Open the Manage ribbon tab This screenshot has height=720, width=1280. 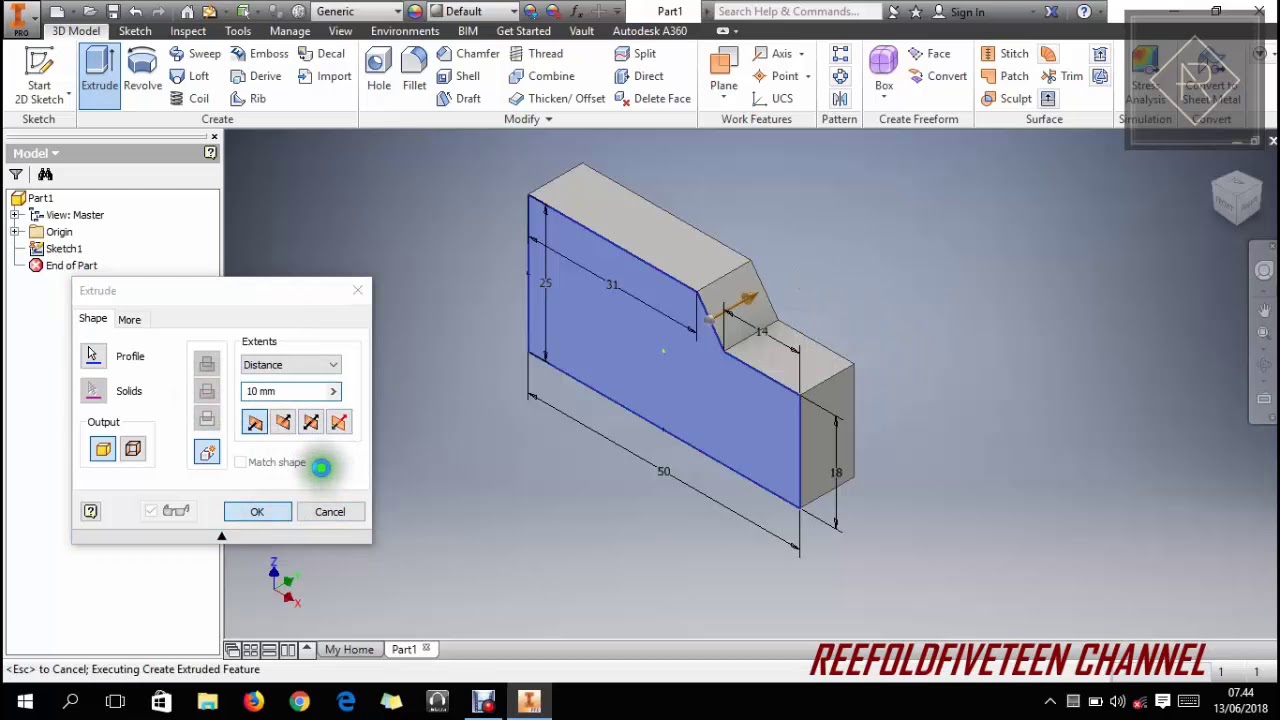[x=290, y=31]
